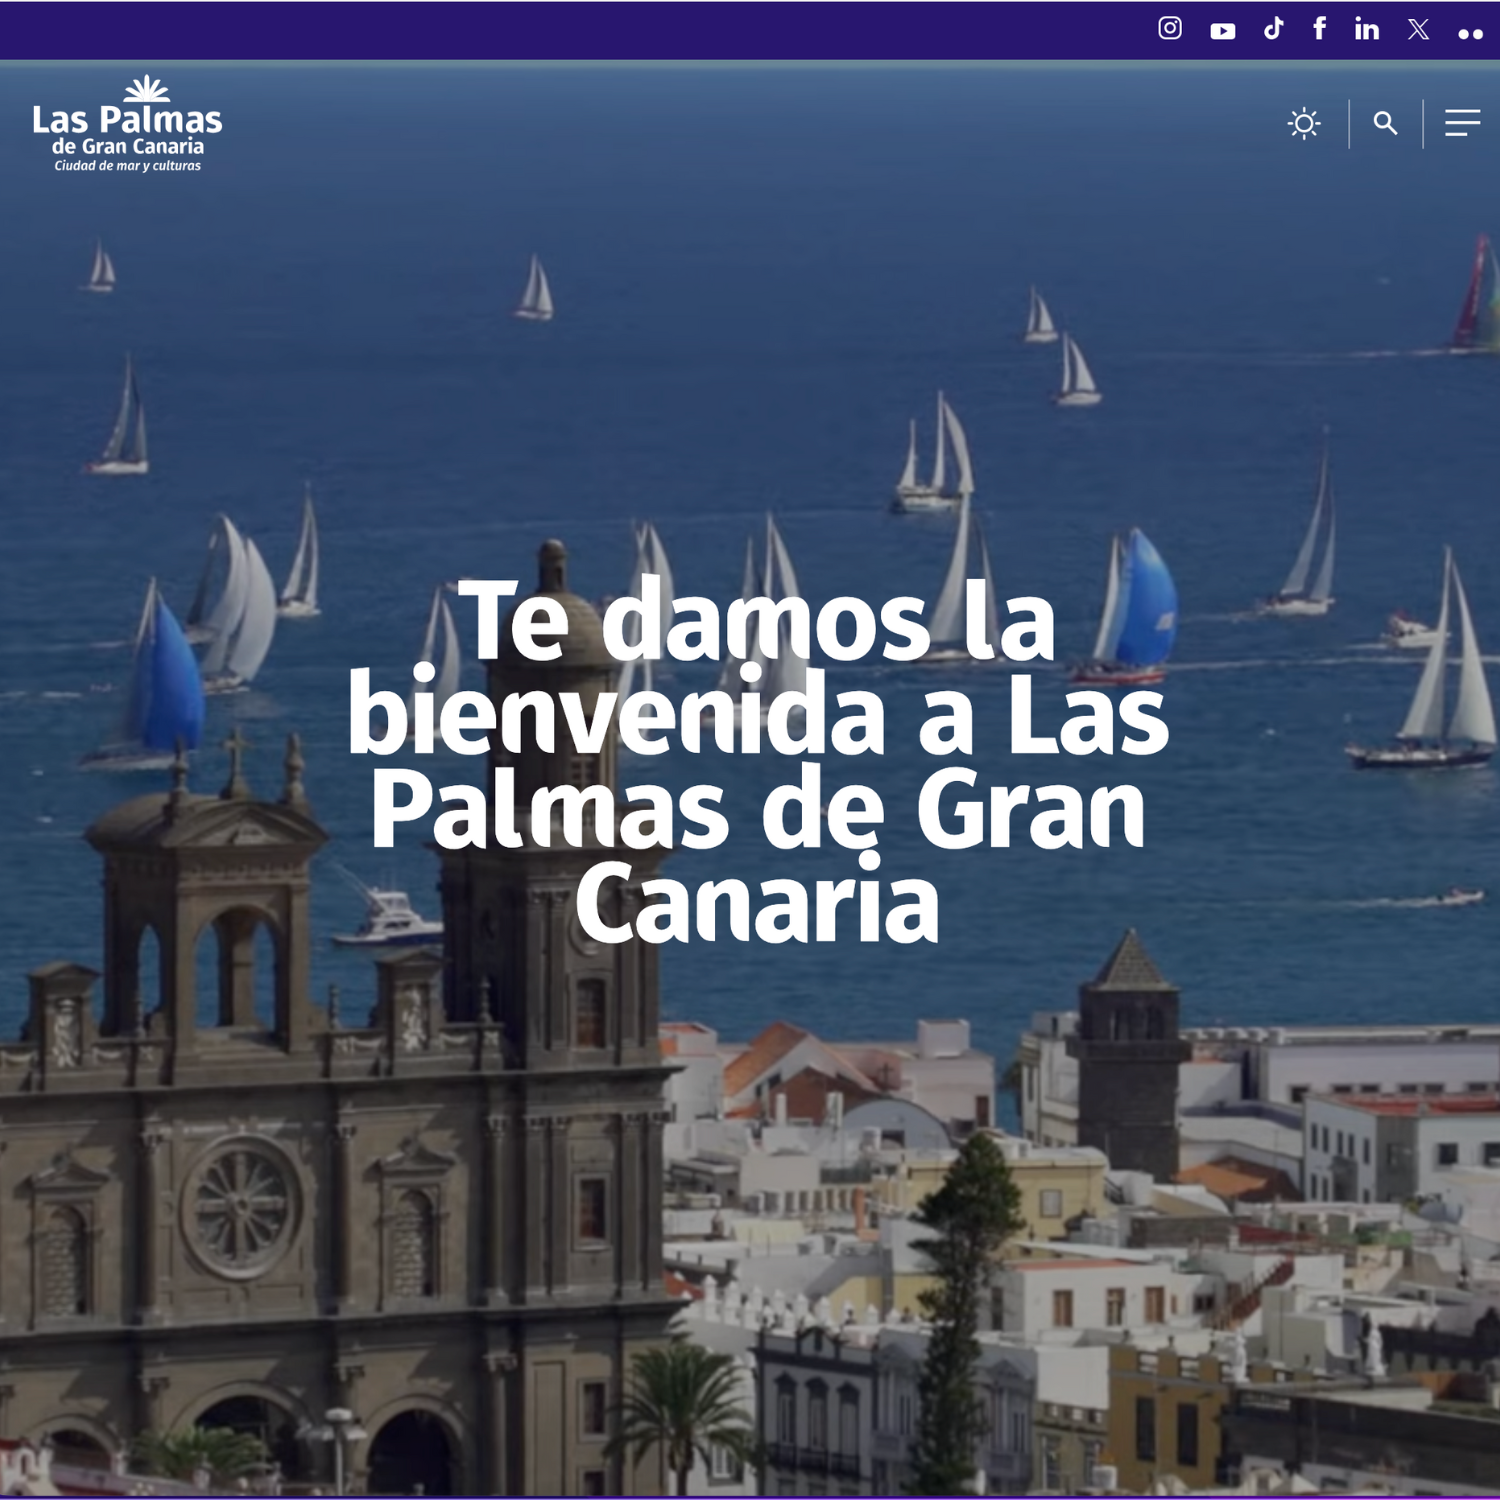Click the Las Palmas de Gran Canaria logo
Viewport: 1500px width, 1500px height.
127,123
